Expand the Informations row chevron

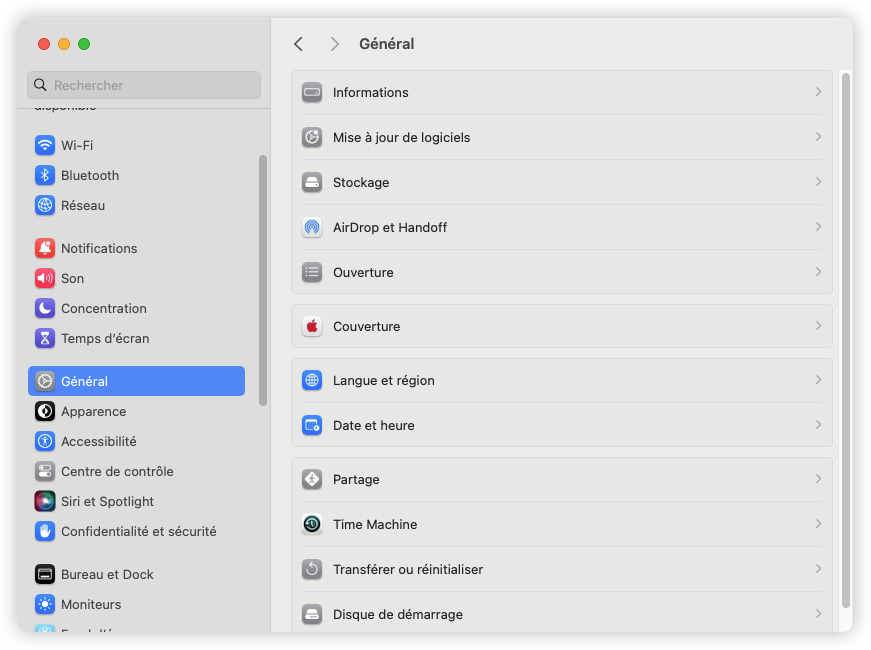818,92
